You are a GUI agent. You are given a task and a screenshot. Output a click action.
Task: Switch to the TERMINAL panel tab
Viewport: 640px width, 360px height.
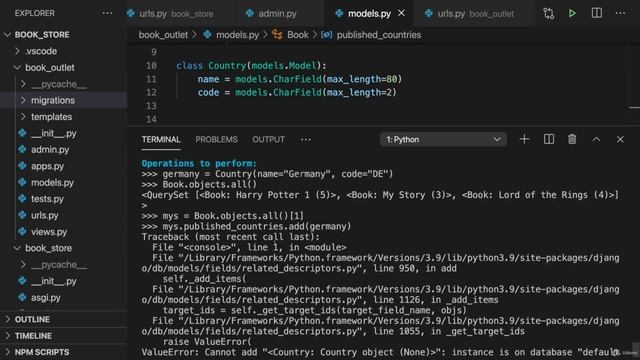[161, 140]
